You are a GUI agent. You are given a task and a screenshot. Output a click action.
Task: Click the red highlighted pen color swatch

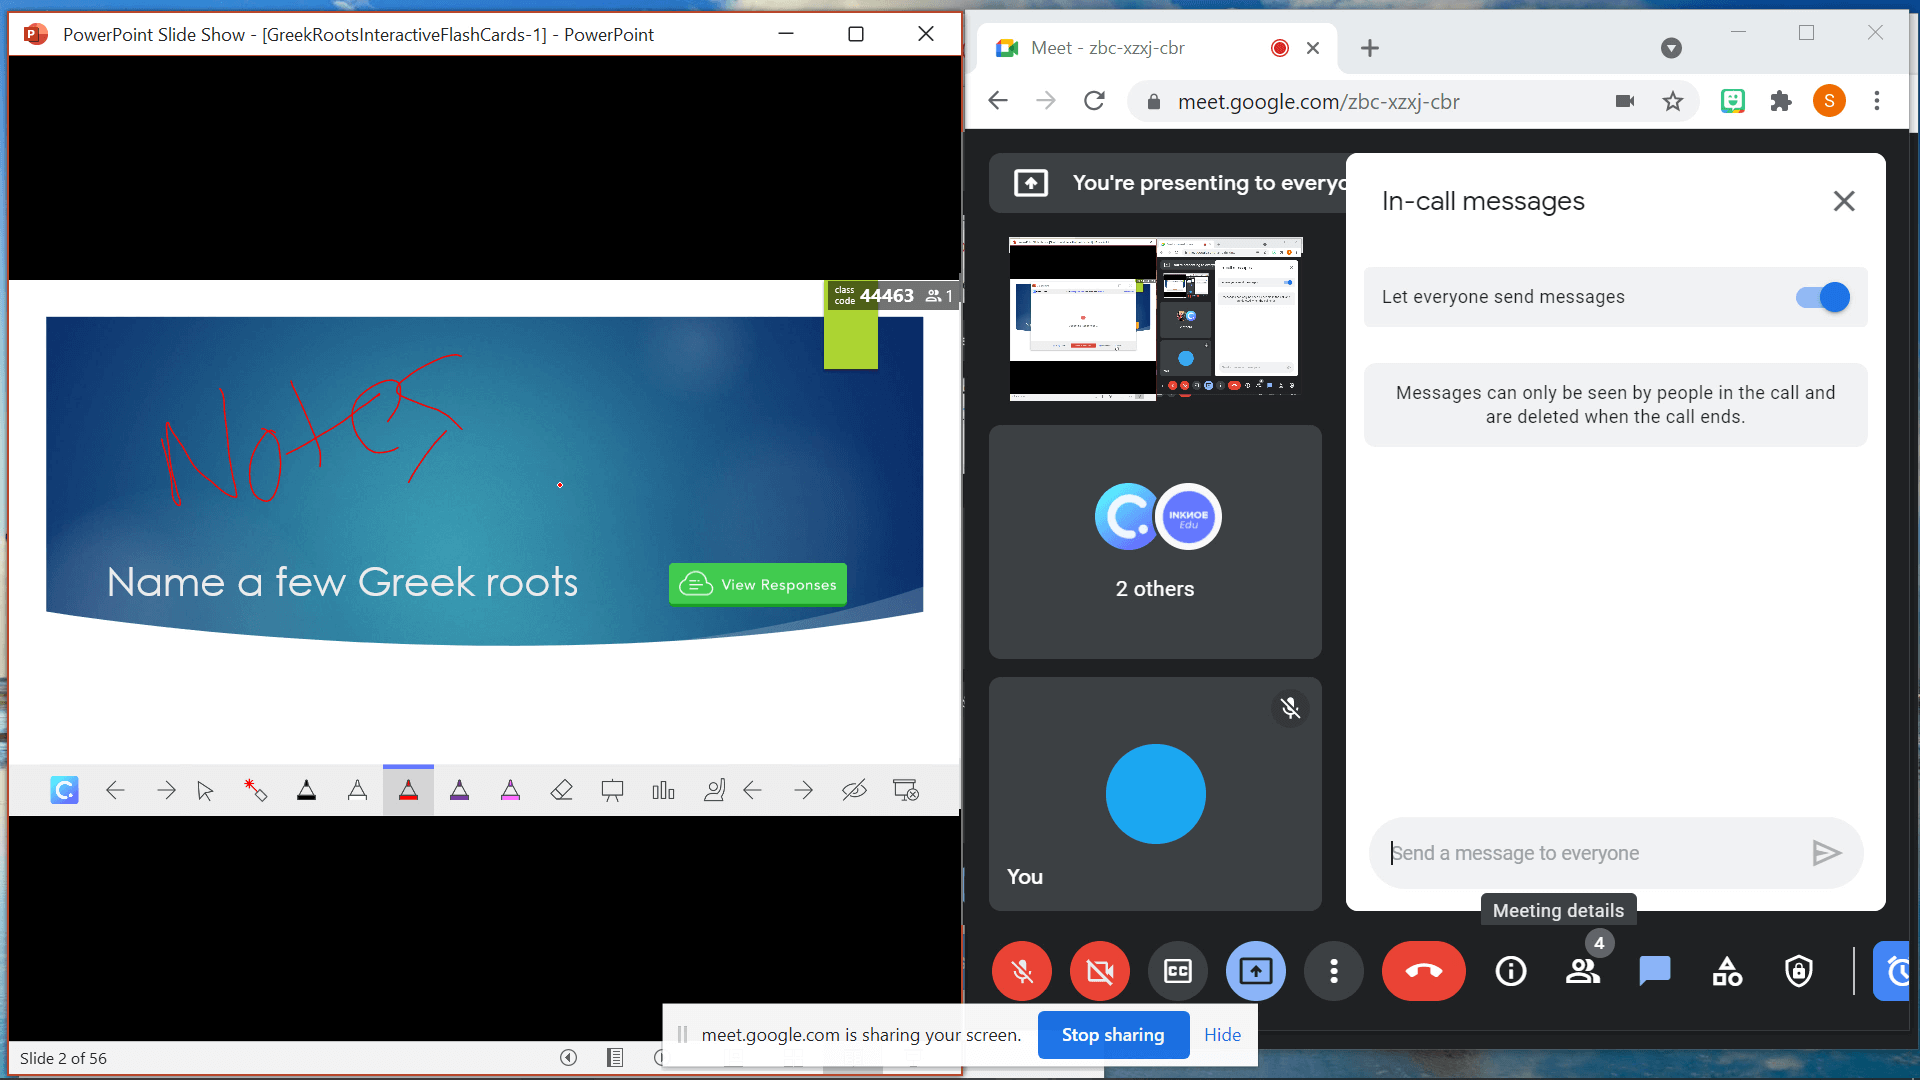407,789
